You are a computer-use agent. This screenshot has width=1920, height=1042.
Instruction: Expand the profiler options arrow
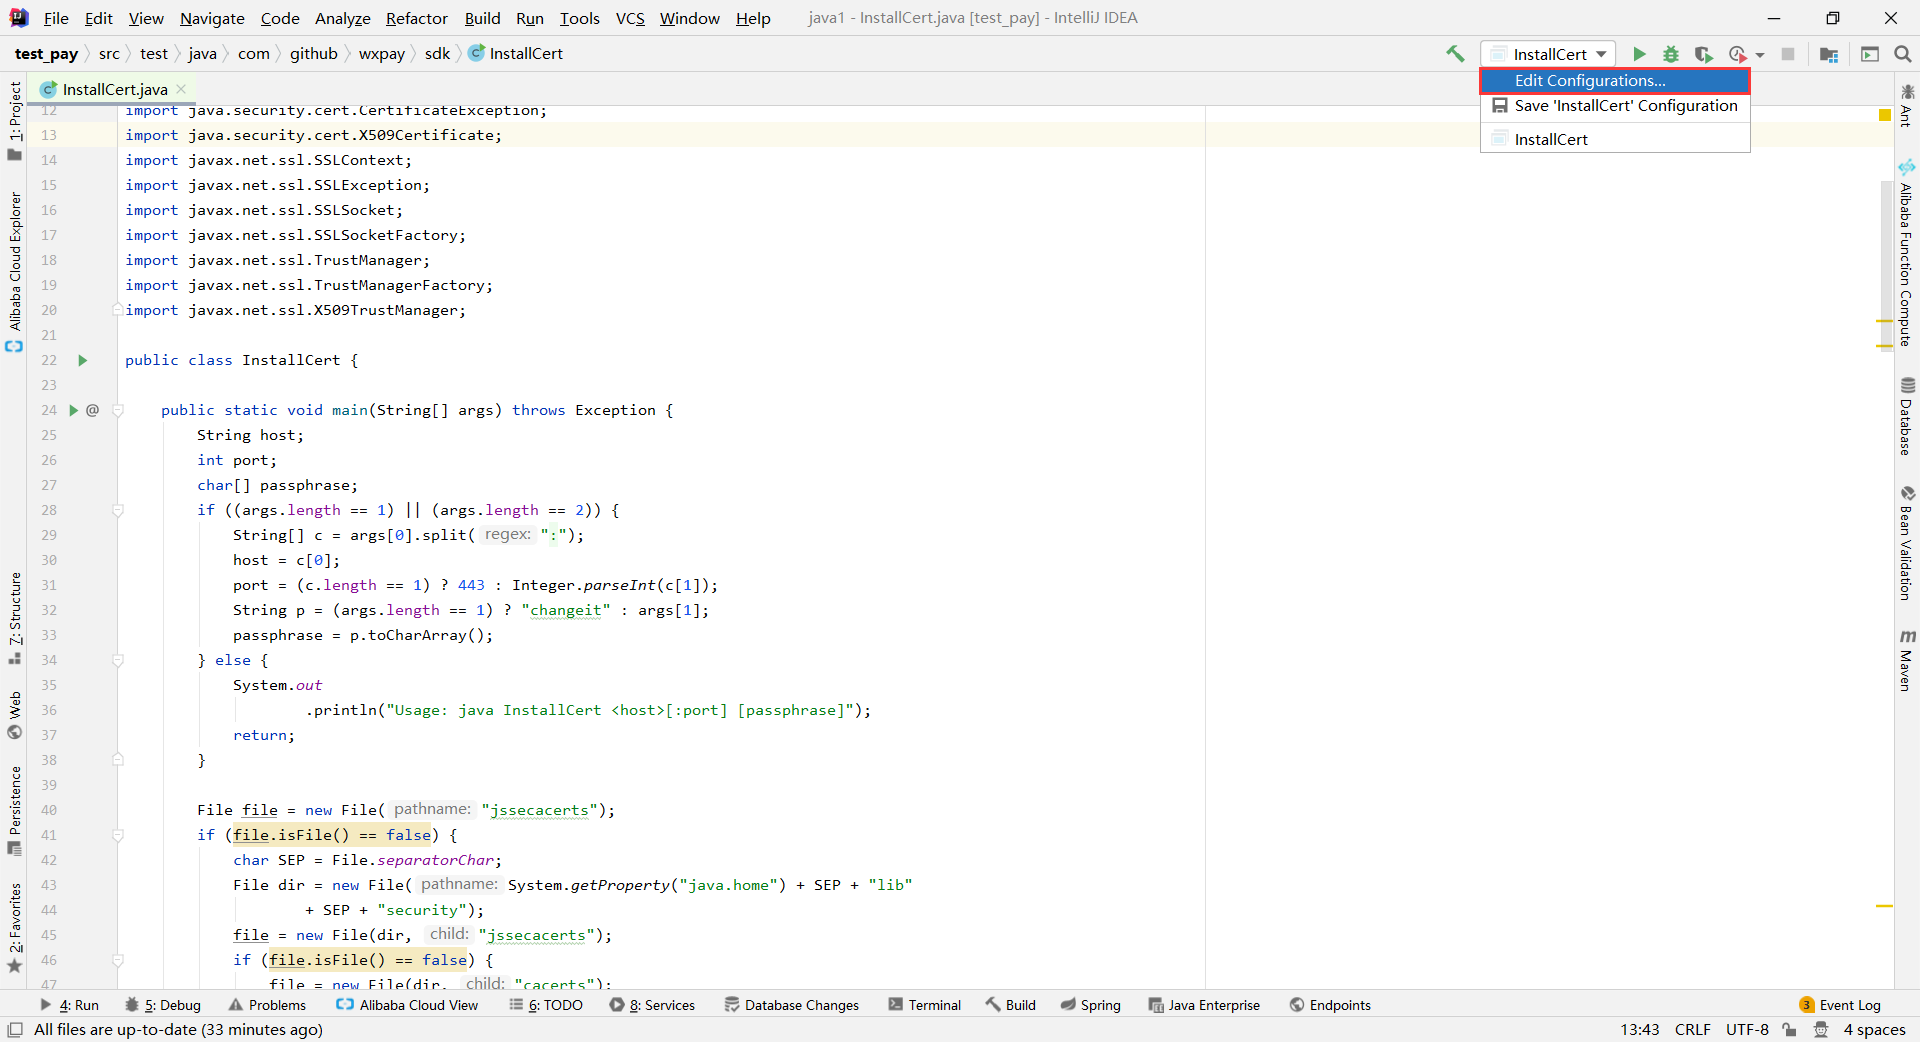1760,55
